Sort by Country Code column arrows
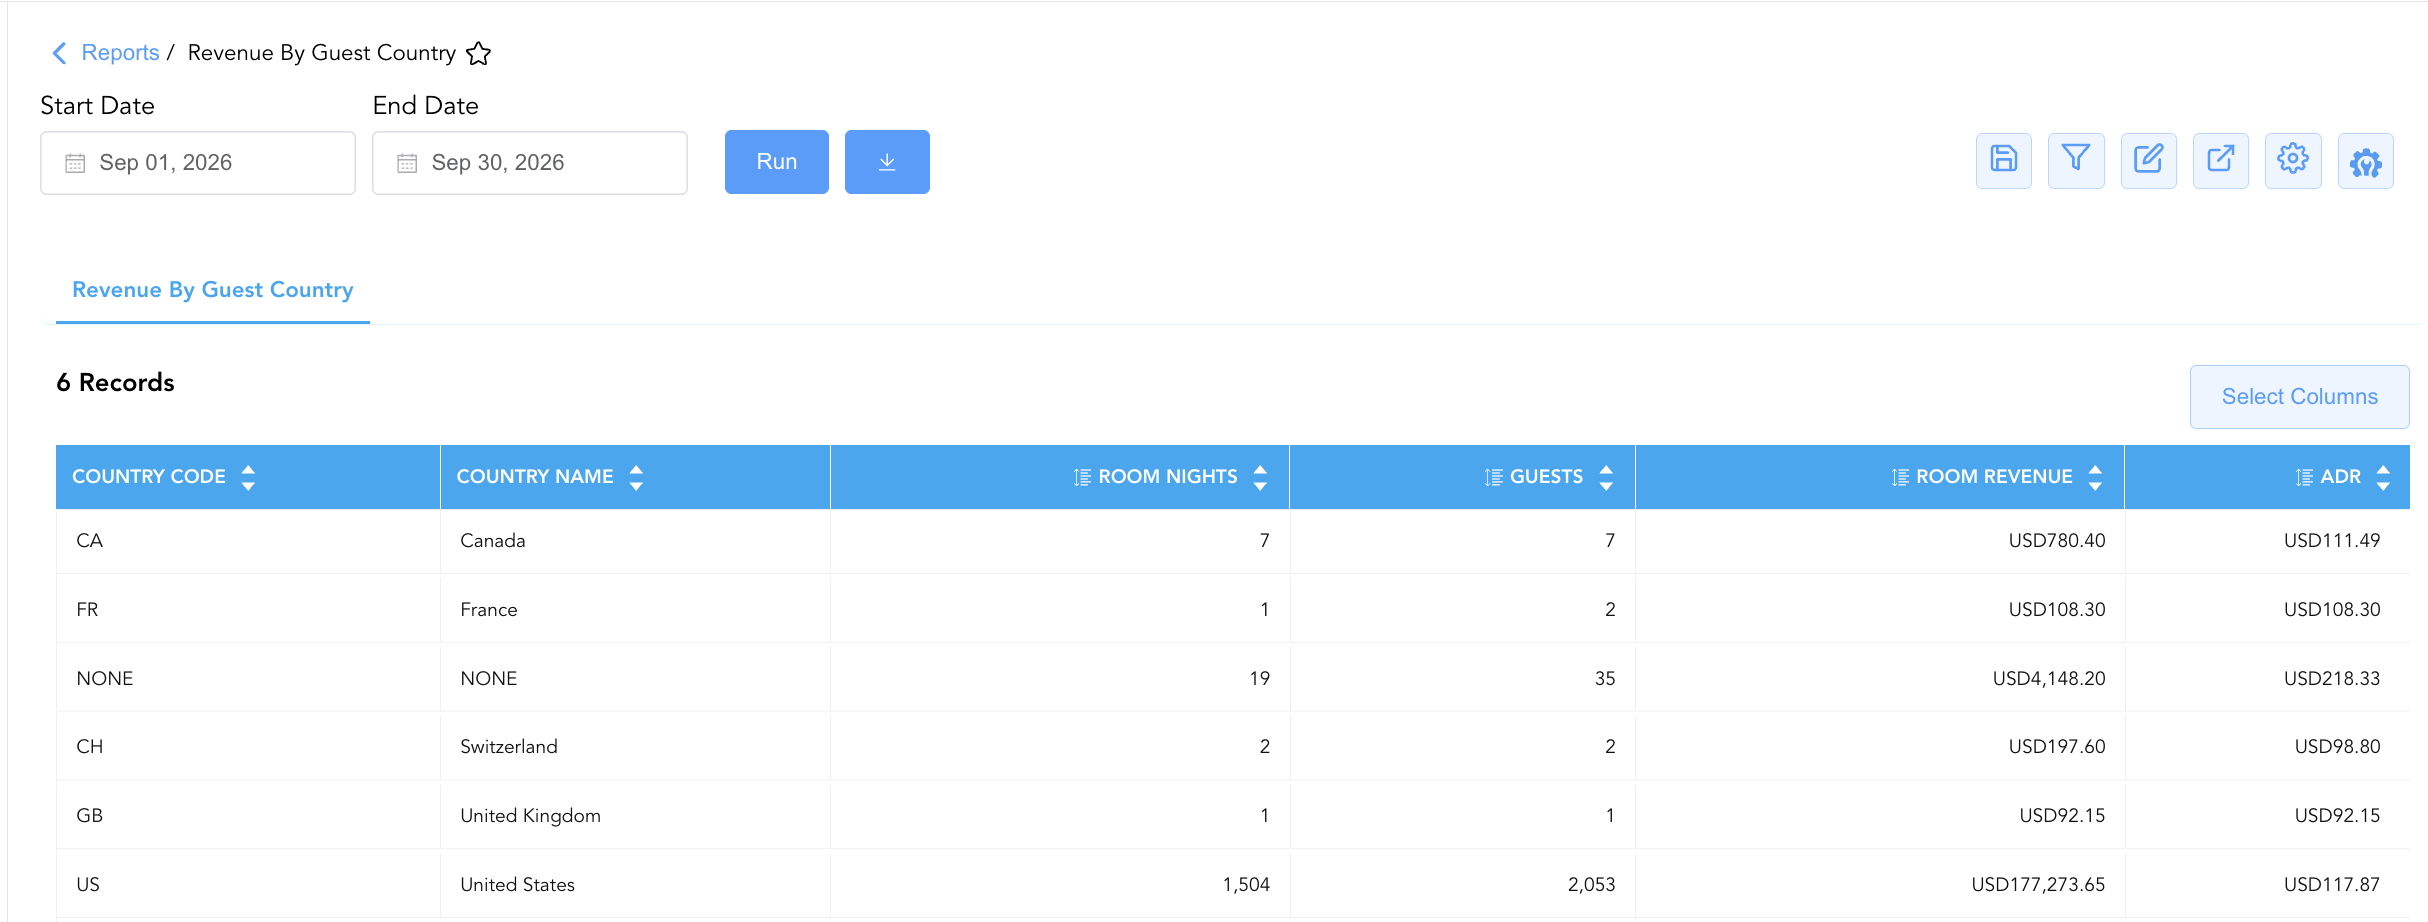 248,477
